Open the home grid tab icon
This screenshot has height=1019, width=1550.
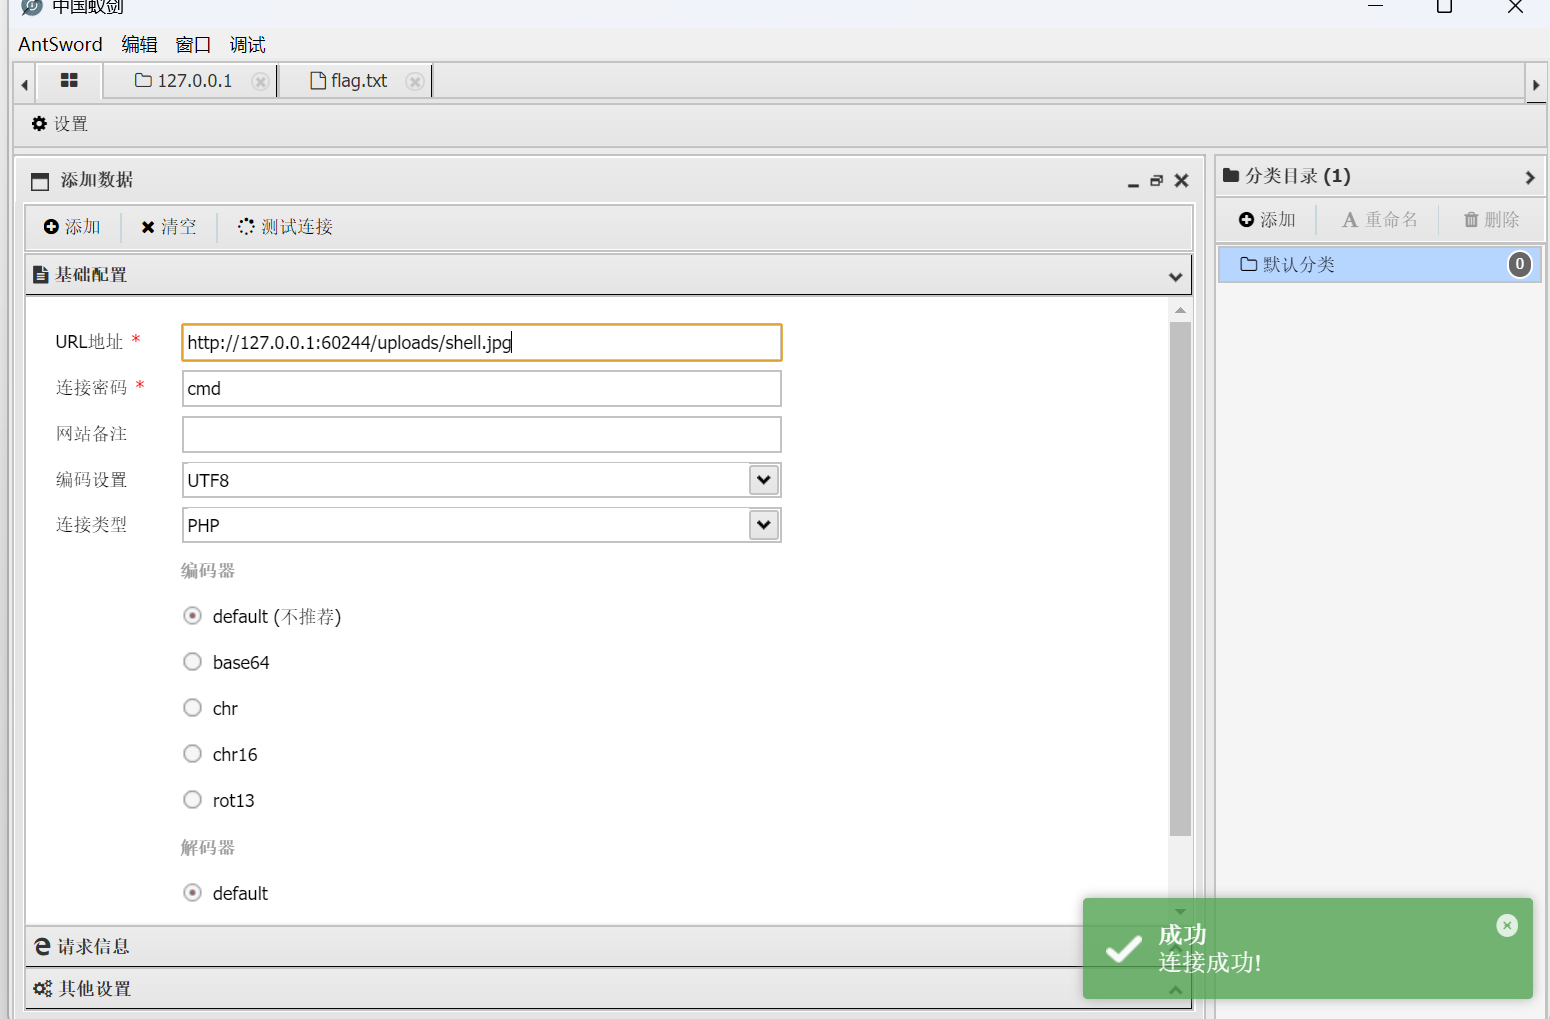(69, 80)
